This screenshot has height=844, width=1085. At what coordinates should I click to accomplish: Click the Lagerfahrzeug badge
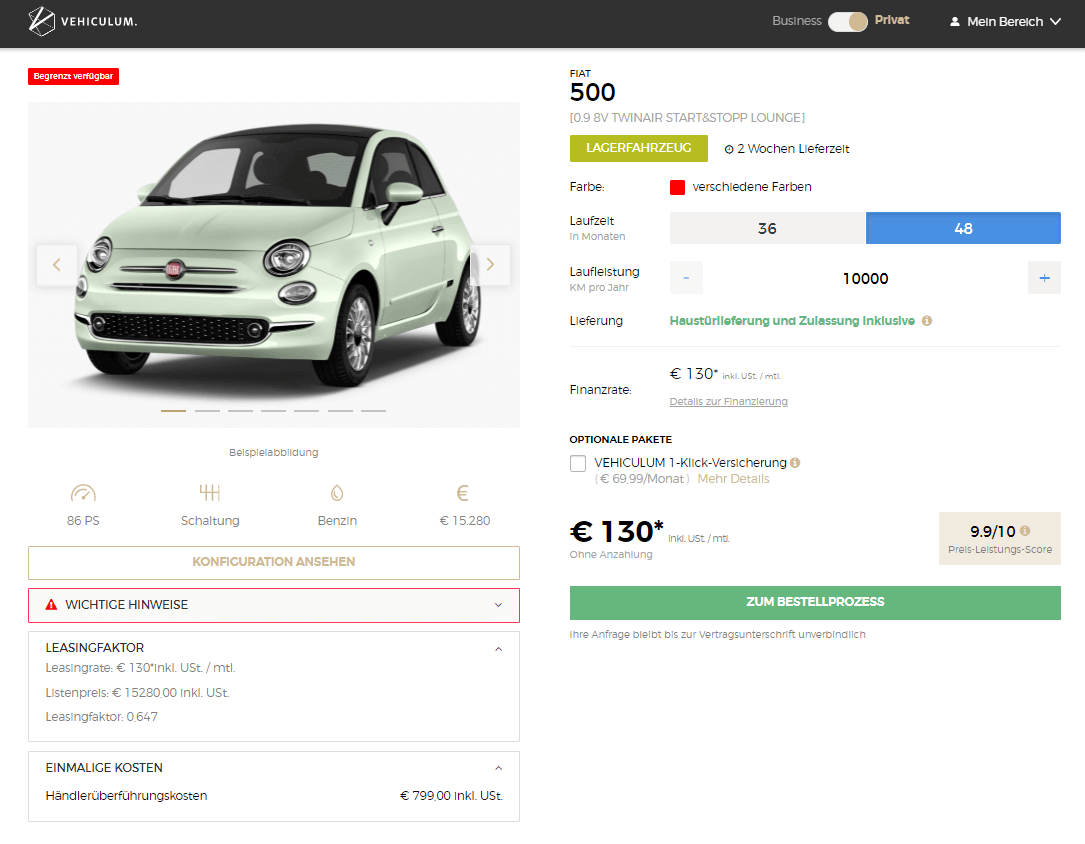tap(639, 148)
